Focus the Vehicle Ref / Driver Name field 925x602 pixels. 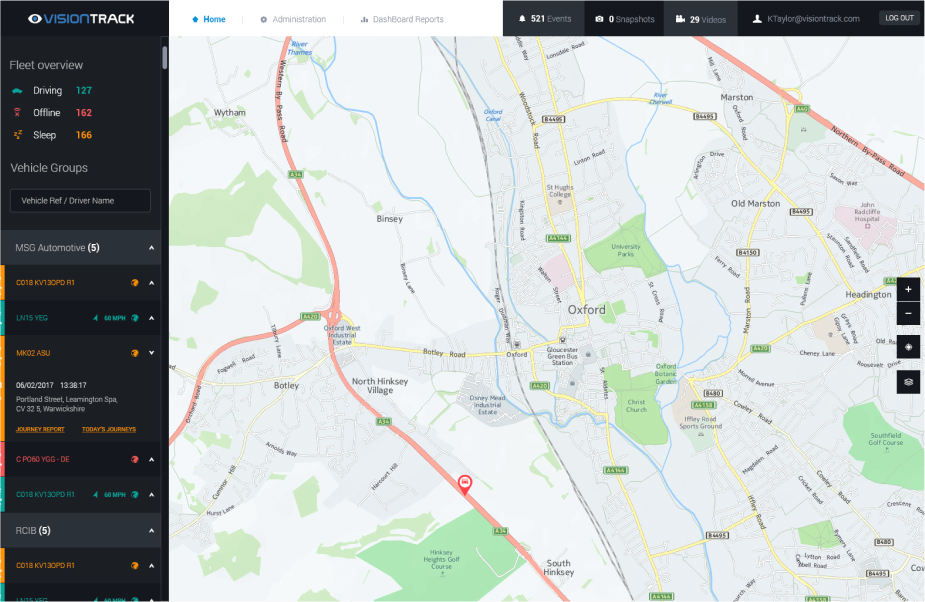click(80, 201)
